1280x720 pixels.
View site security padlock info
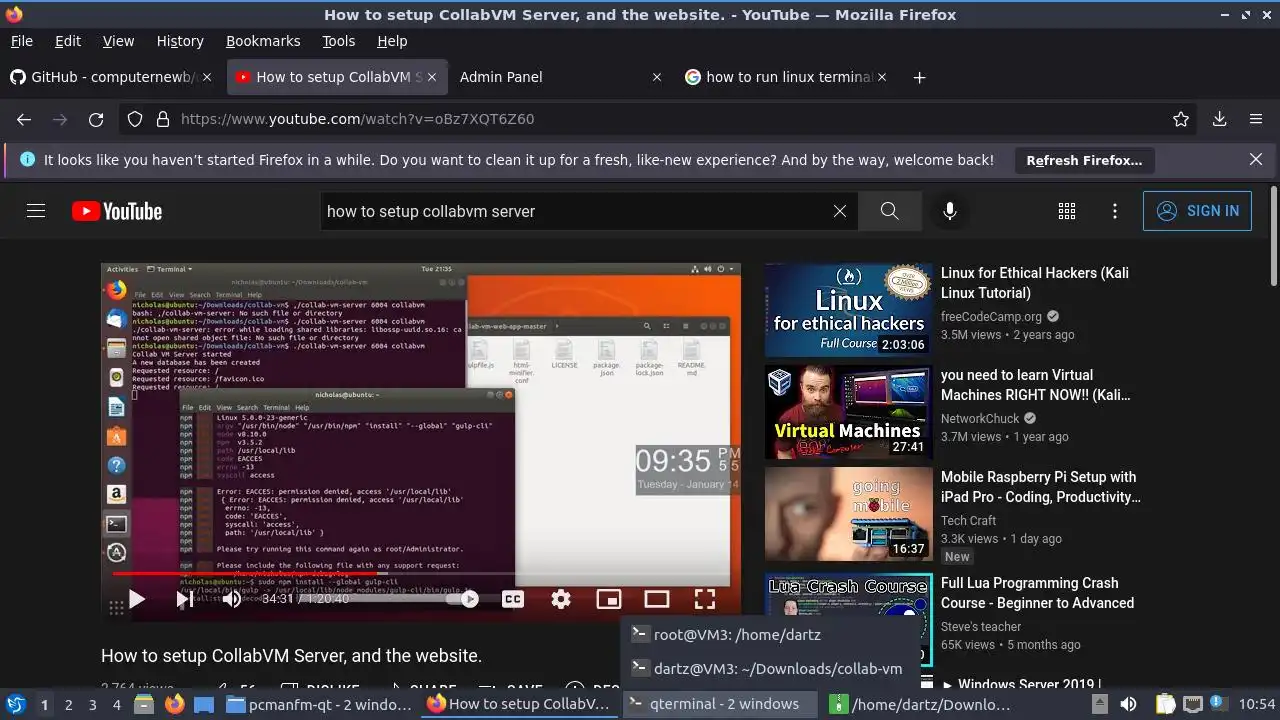[163, 119]
